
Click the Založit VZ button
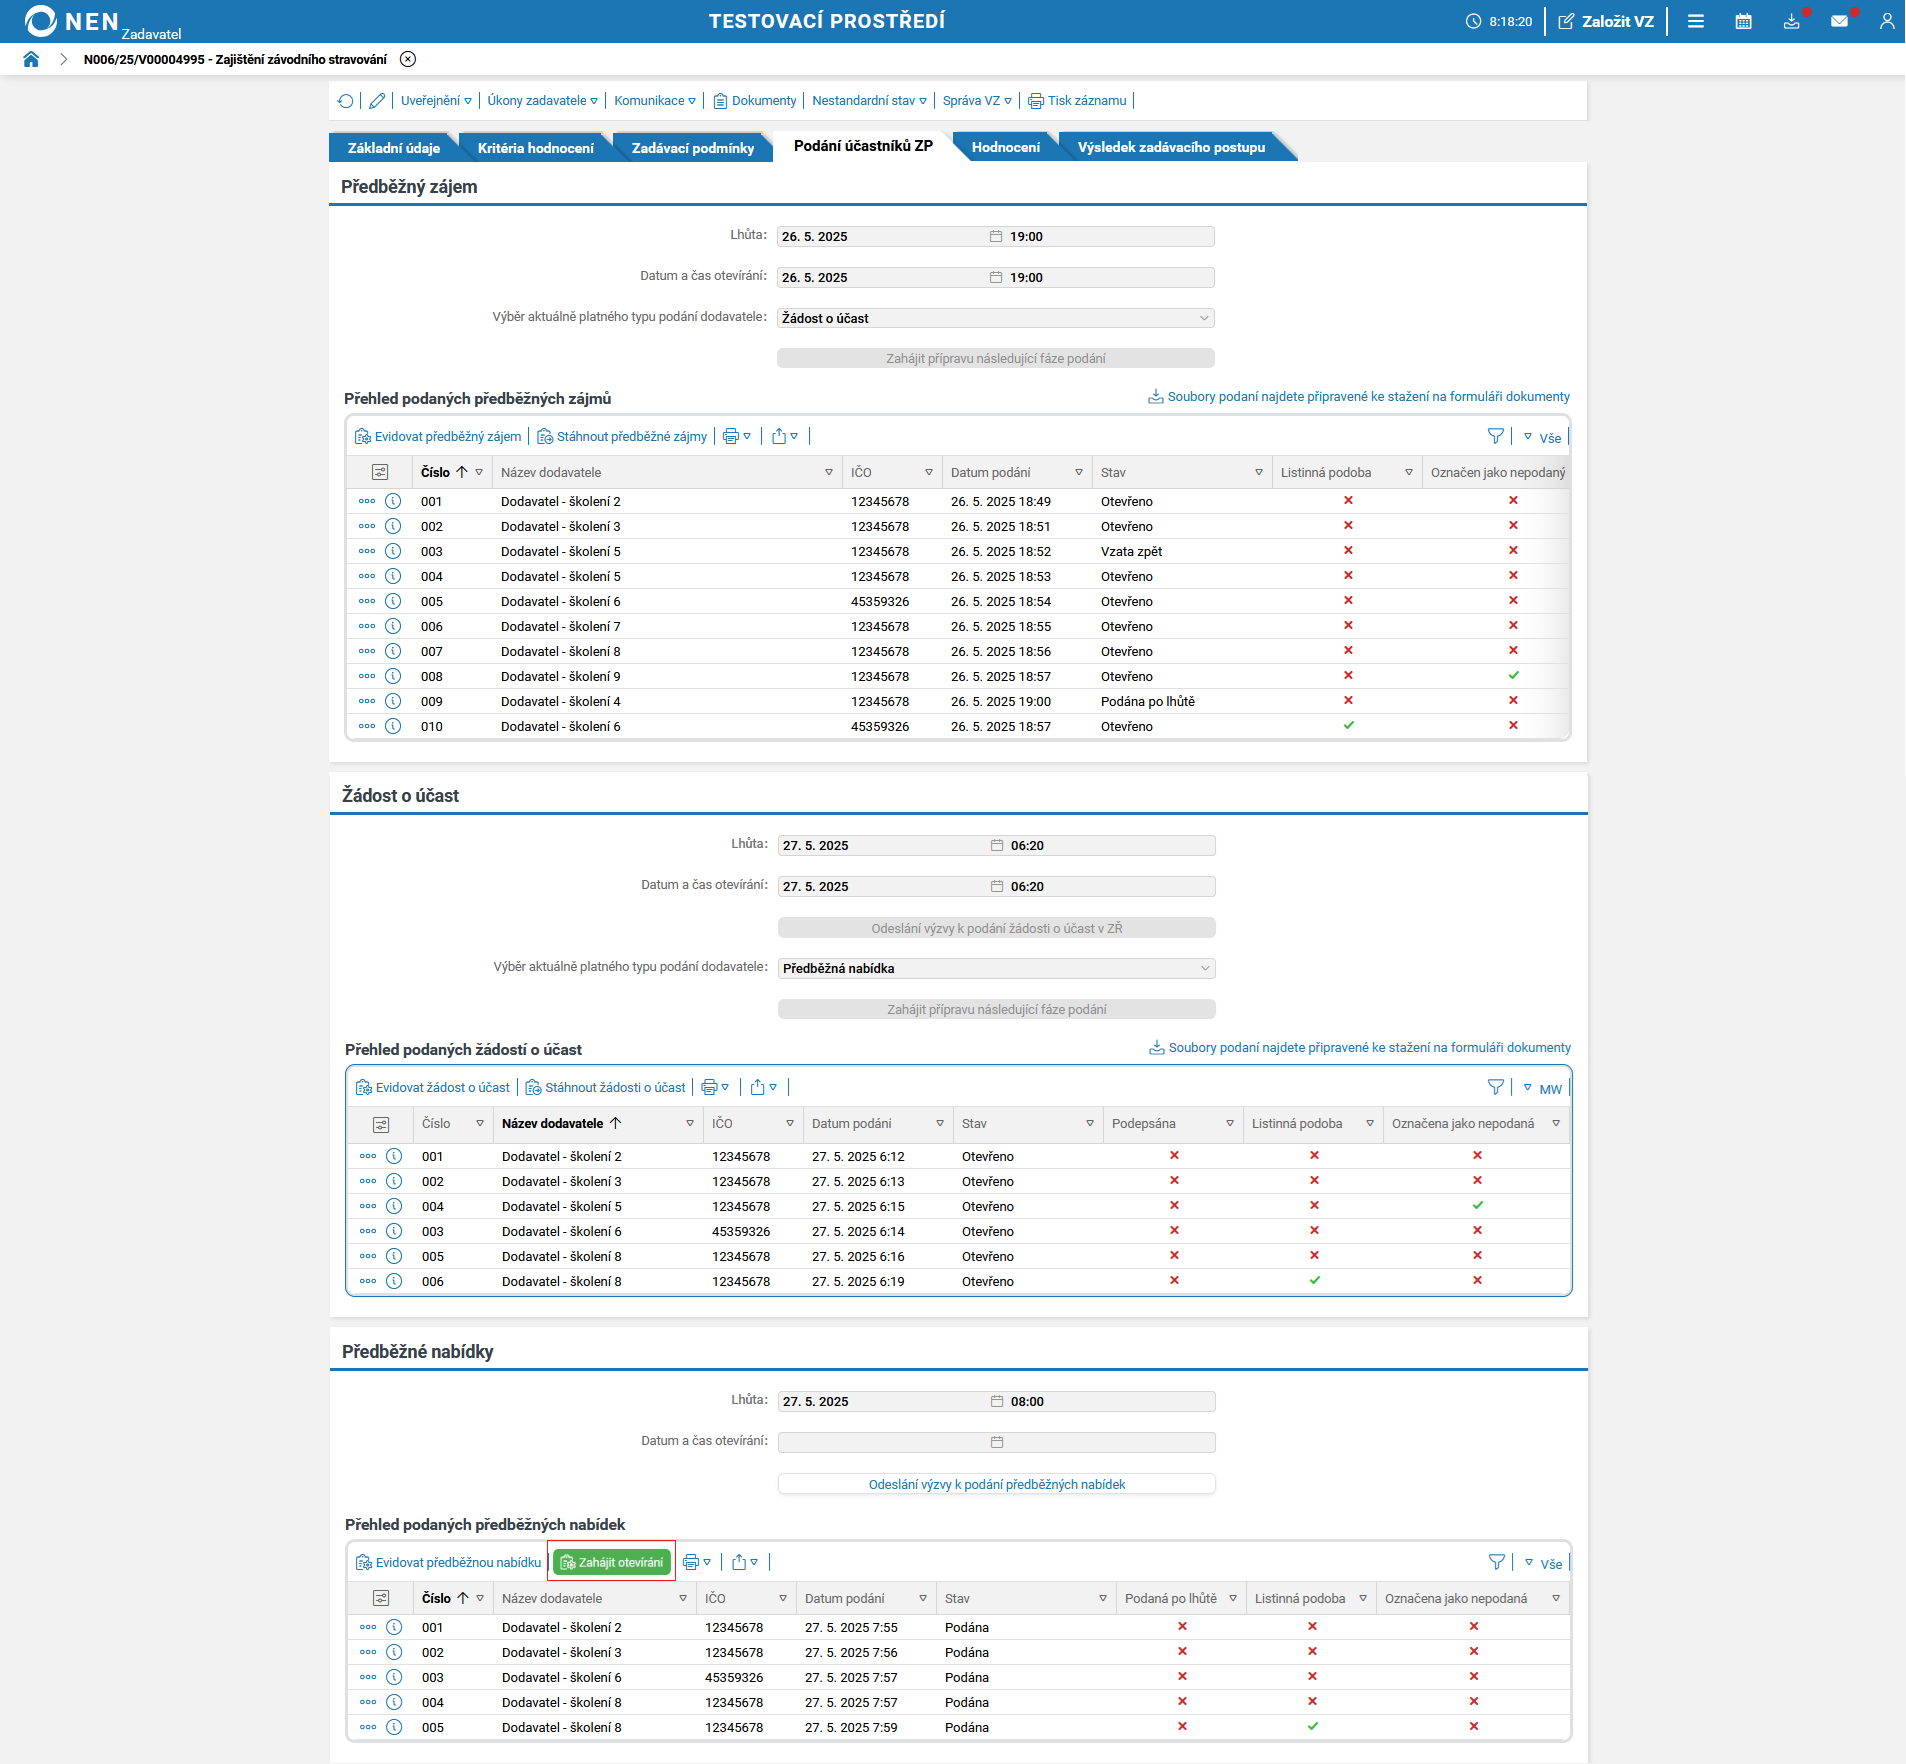pyautogui.click(x=1606, y=21)
